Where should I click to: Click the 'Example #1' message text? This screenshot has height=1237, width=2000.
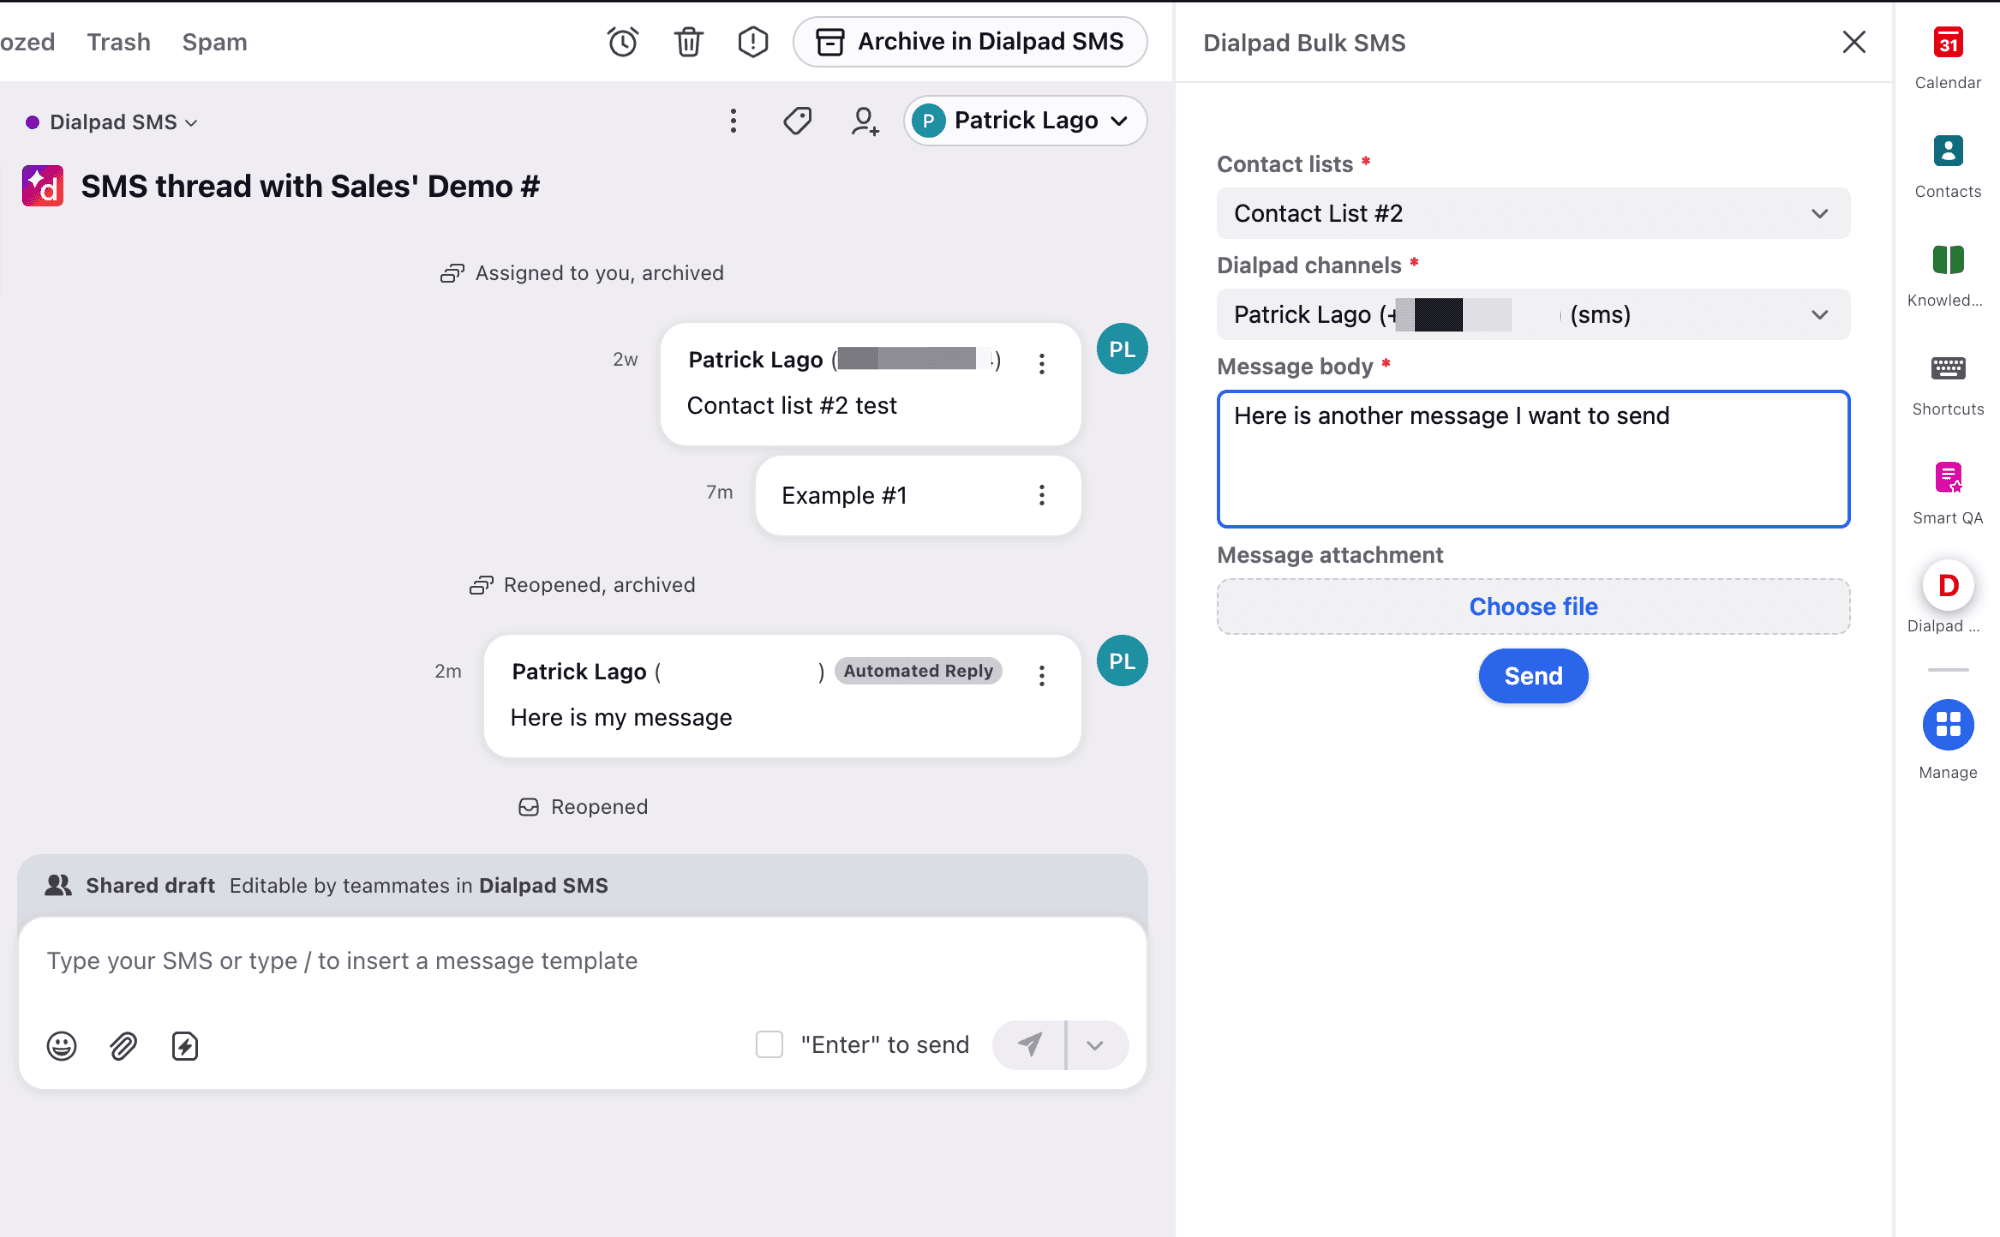(844, 496)
